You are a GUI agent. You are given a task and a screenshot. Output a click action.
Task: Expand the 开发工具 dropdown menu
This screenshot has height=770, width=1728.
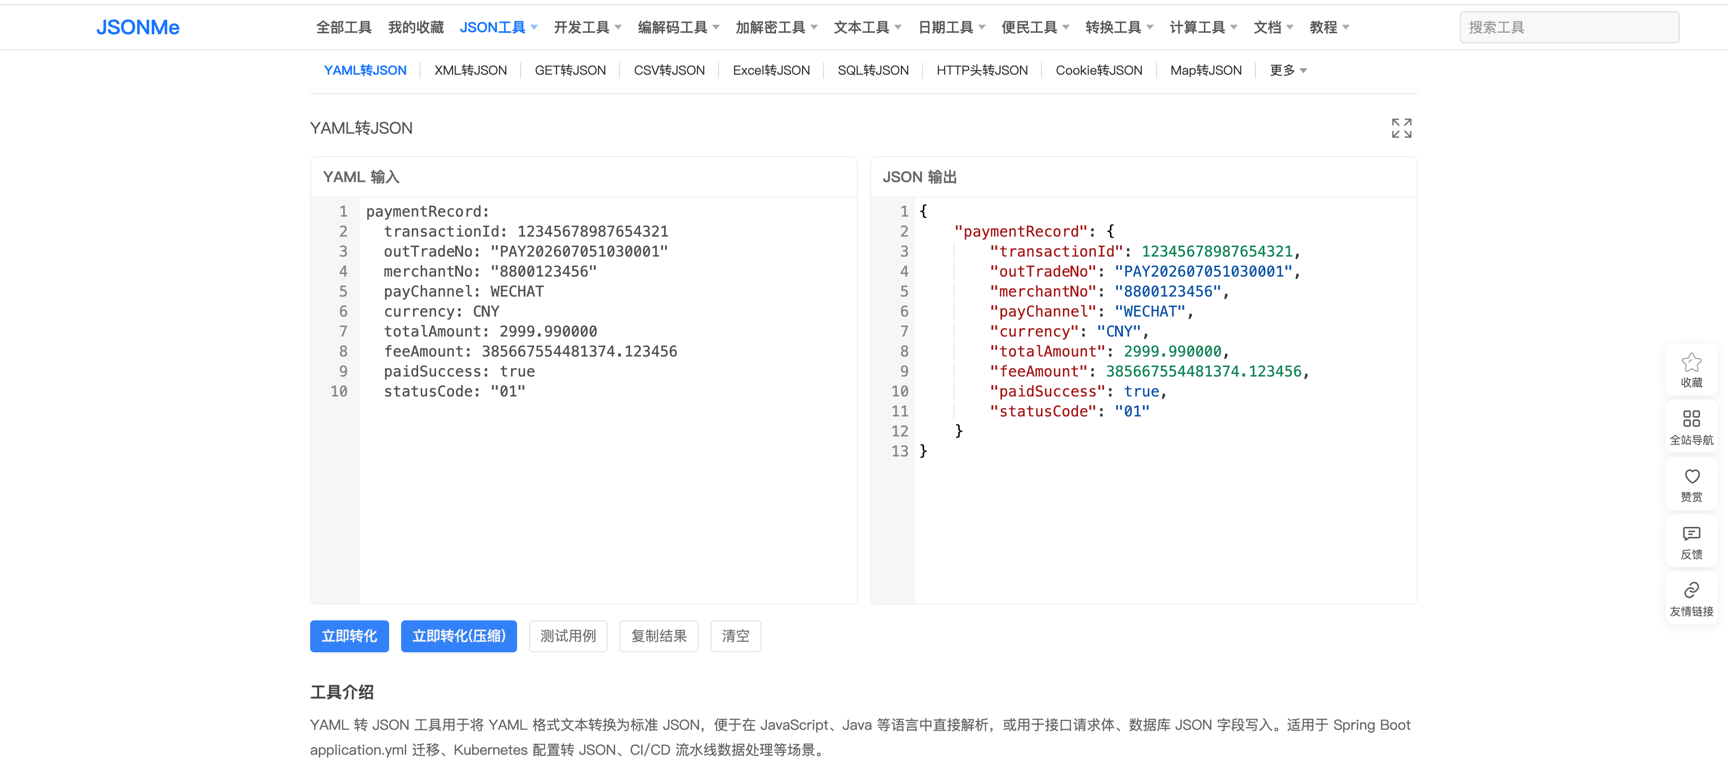tap(588, 27)
